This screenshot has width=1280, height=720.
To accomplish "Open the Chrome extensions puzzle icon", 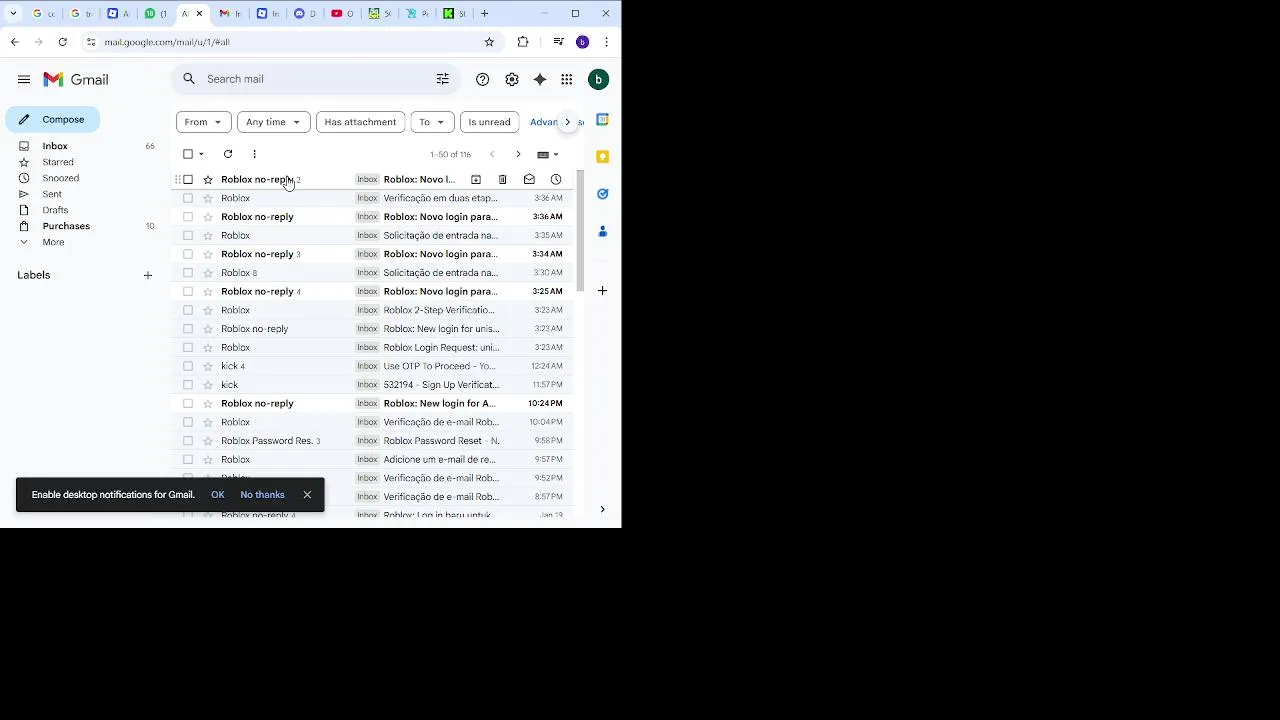I will [x=523, y=42].
